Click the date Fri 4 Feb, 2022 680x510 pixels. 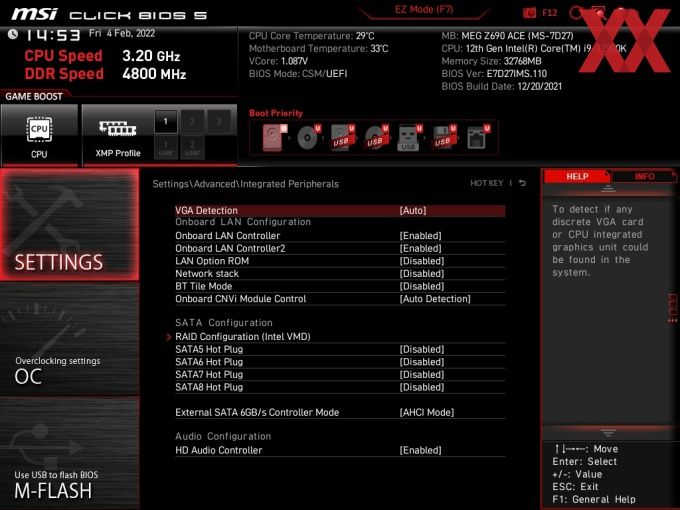pyautogui.click(x=122, y=33)
